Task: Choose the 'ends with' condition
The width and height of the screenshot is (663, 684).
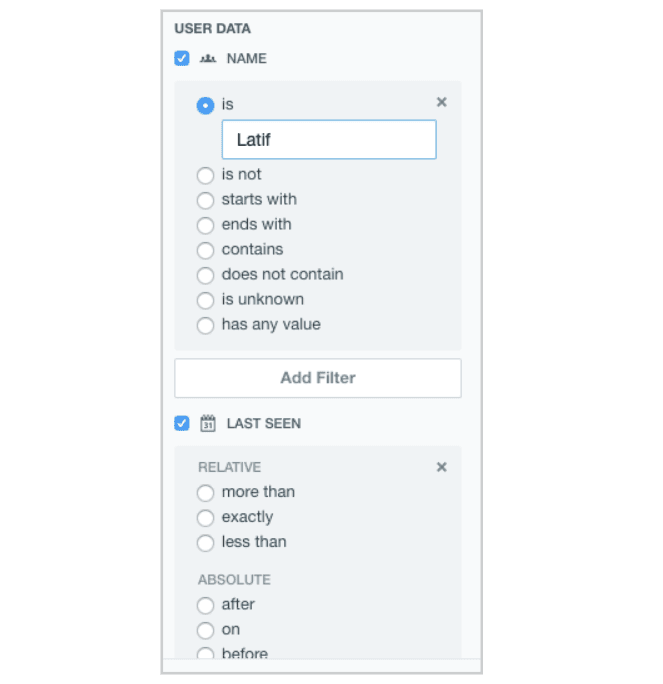Action: 205,225
